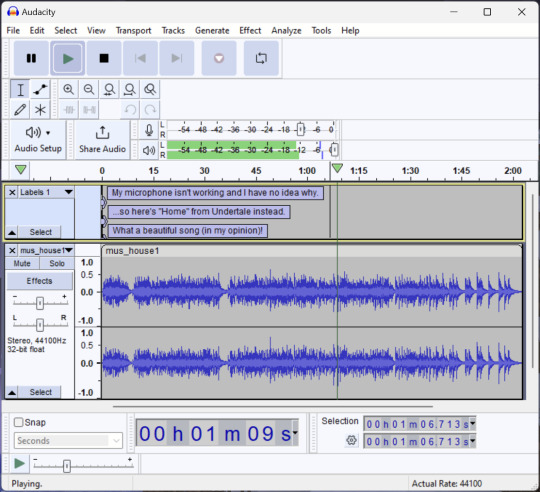Close the mus_house1 track
Image resolution: width=540 pixels, height=492 pixels.
click(x=12, y=250)
